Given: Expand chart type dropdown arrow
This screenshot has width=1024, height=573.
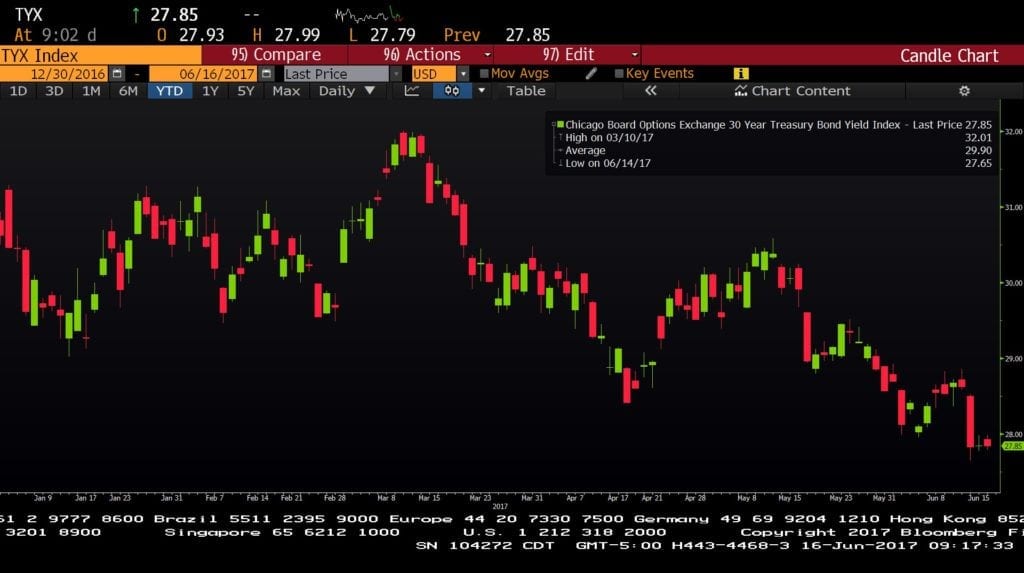Looking at the screenshot, I should [x=482, y=91].
